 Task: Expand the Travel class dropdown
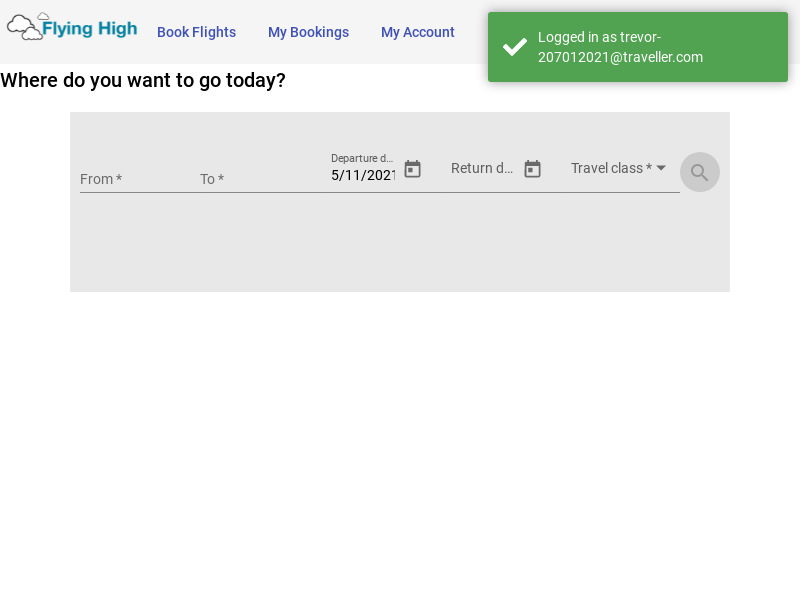611,168
